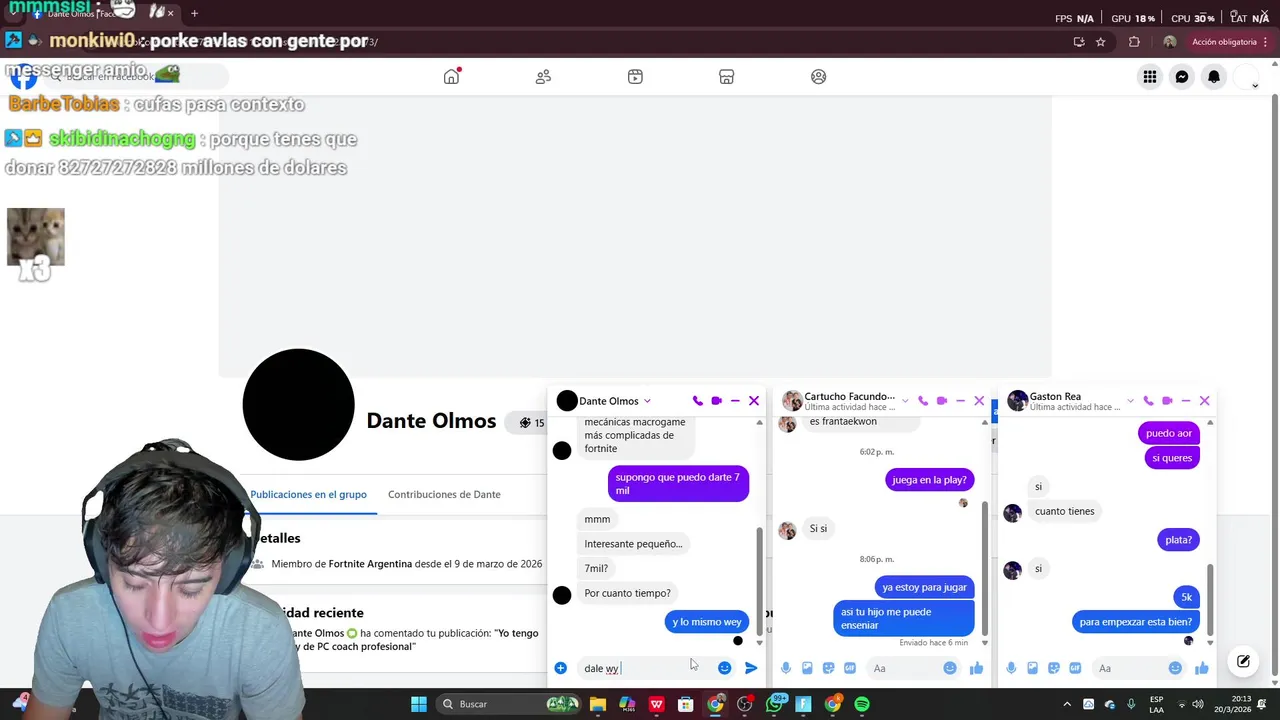
Task: Click message "supongo que puedo darte 7 mil"
Action: pos(678,484)
